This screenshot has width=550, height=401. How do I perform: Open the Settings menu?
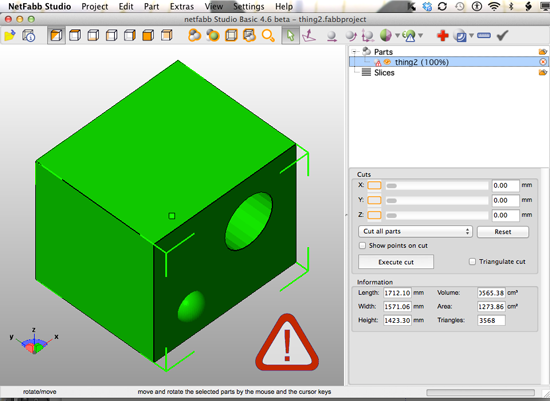tap(249, 7)
